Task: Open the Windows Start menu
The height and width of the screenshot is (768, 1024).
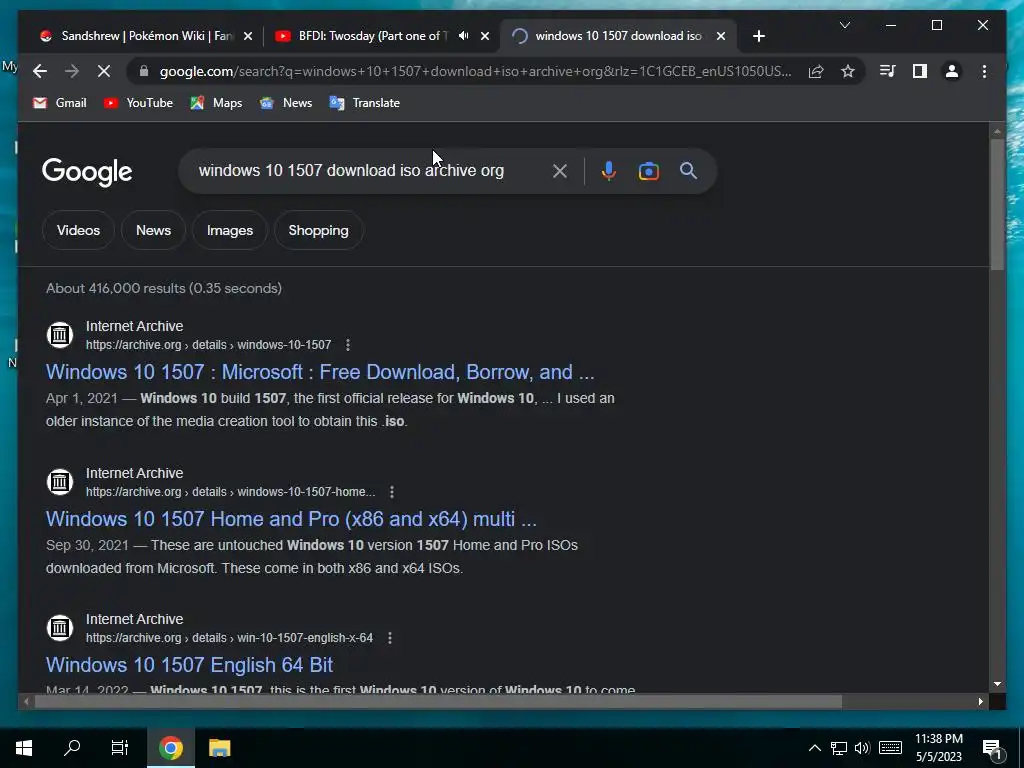Action: pos(24,748)
